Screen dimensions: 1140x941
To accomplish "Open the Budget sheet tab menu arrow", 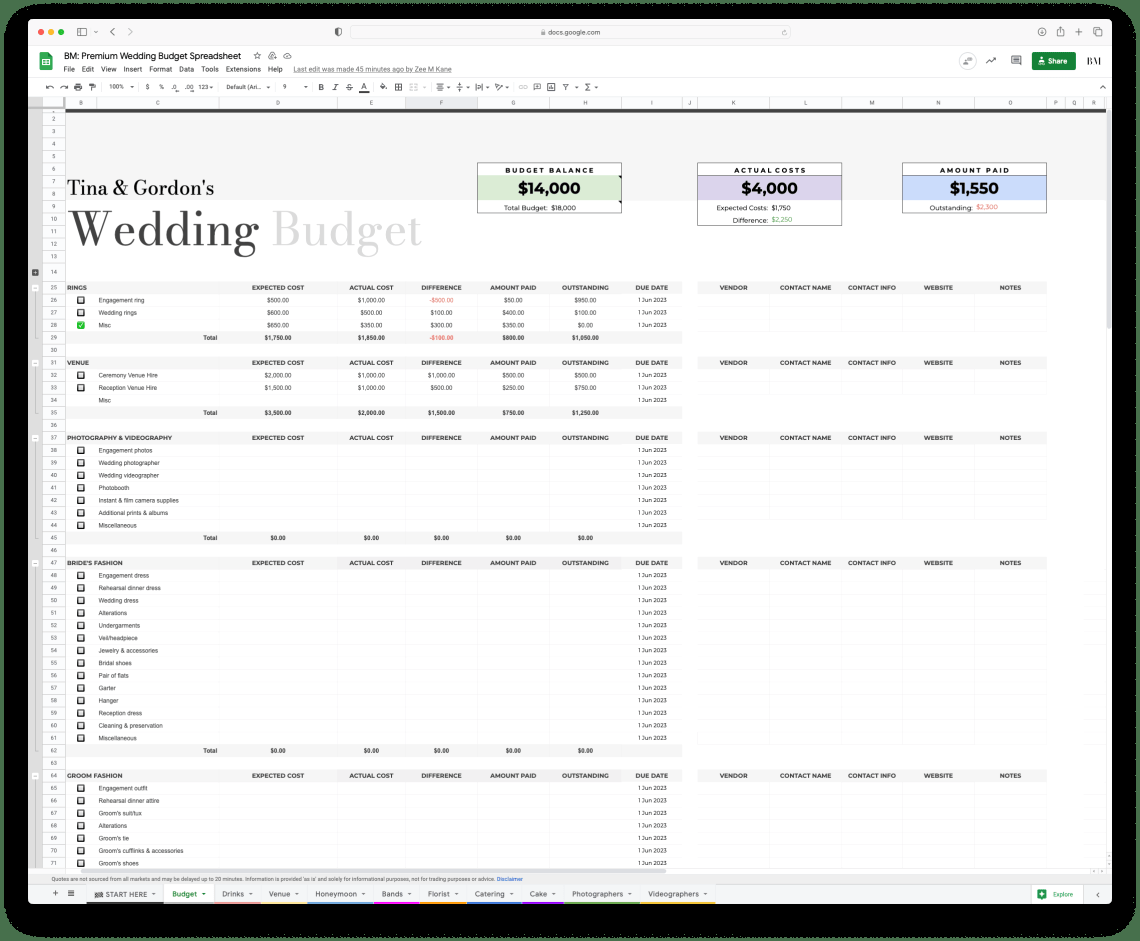I will pyautogui.click(x=203, y=894).
